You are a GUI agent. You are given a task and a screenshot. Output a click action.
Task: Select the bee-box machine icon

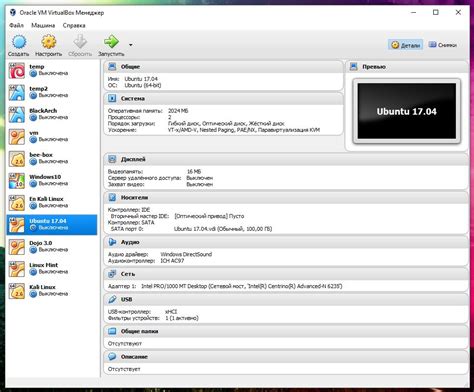17,159
